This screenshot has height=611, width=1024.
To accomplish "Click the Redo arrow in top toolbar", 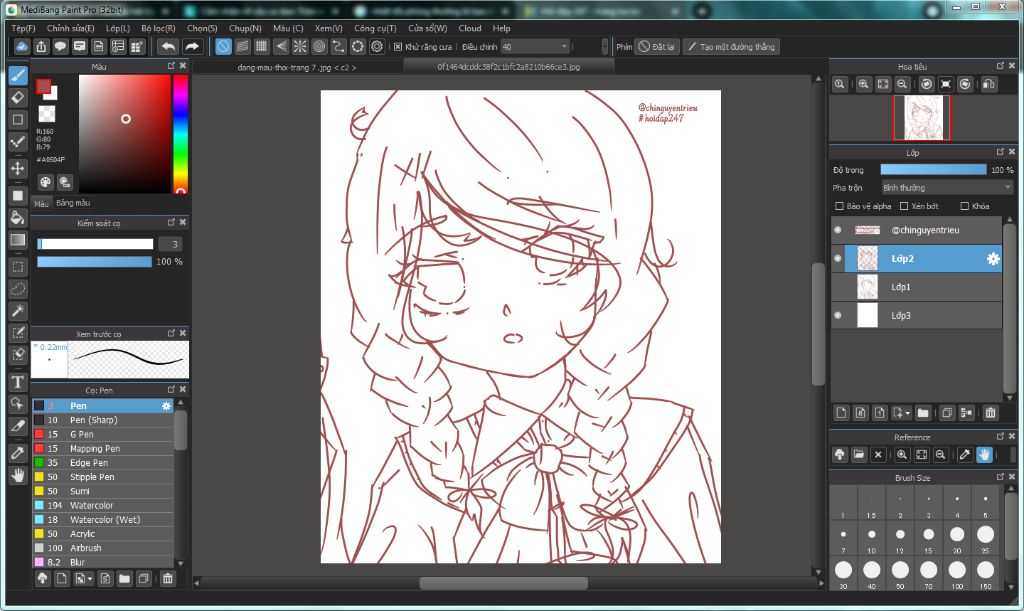I will click(x=191, y=46).
